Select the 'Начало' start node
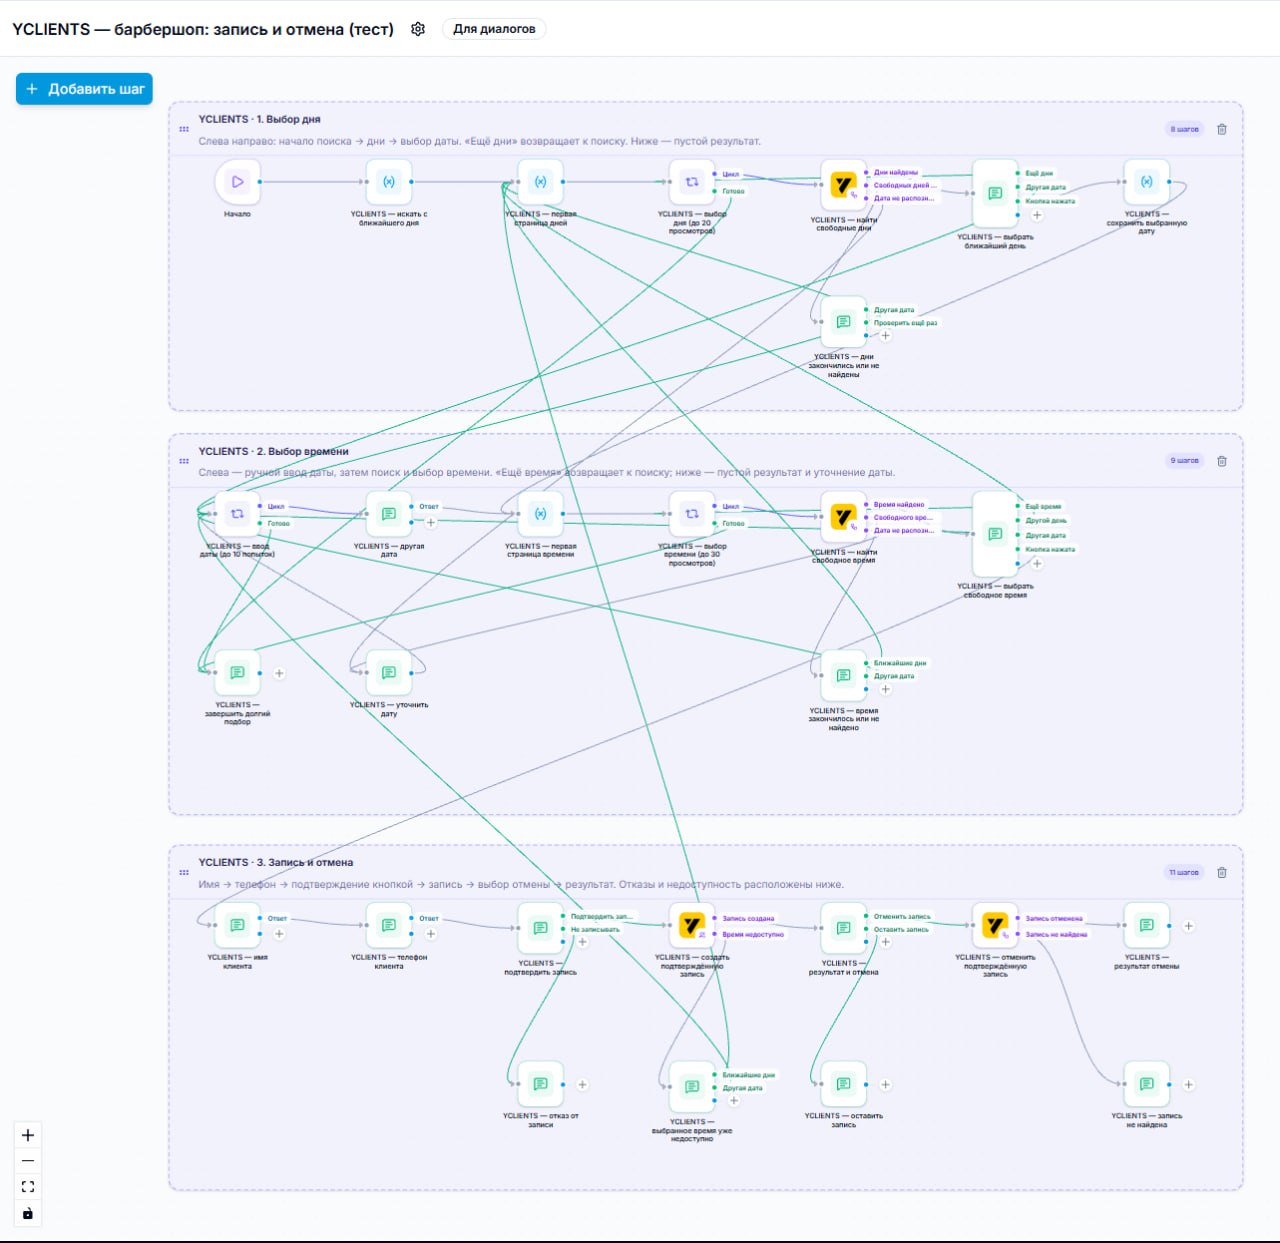 click(x=237, y=182)
